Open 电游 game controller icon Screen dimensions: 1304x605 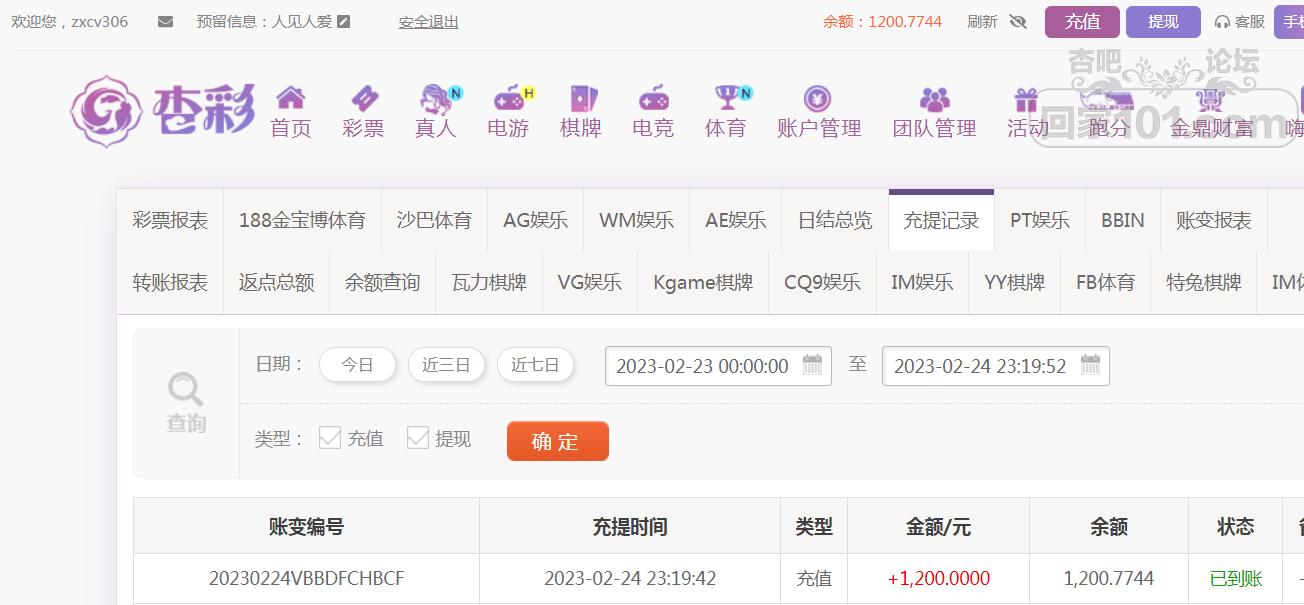510,98
